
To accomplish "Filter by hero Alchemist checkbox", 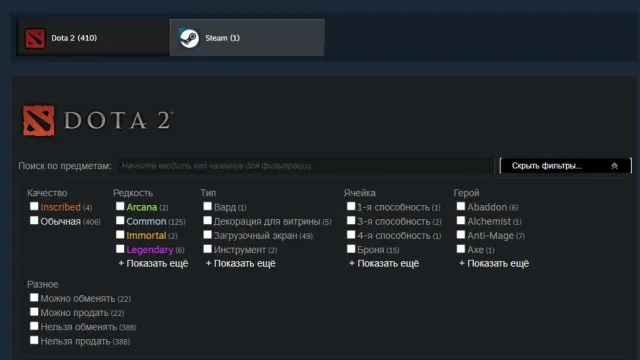I will 461,221.
